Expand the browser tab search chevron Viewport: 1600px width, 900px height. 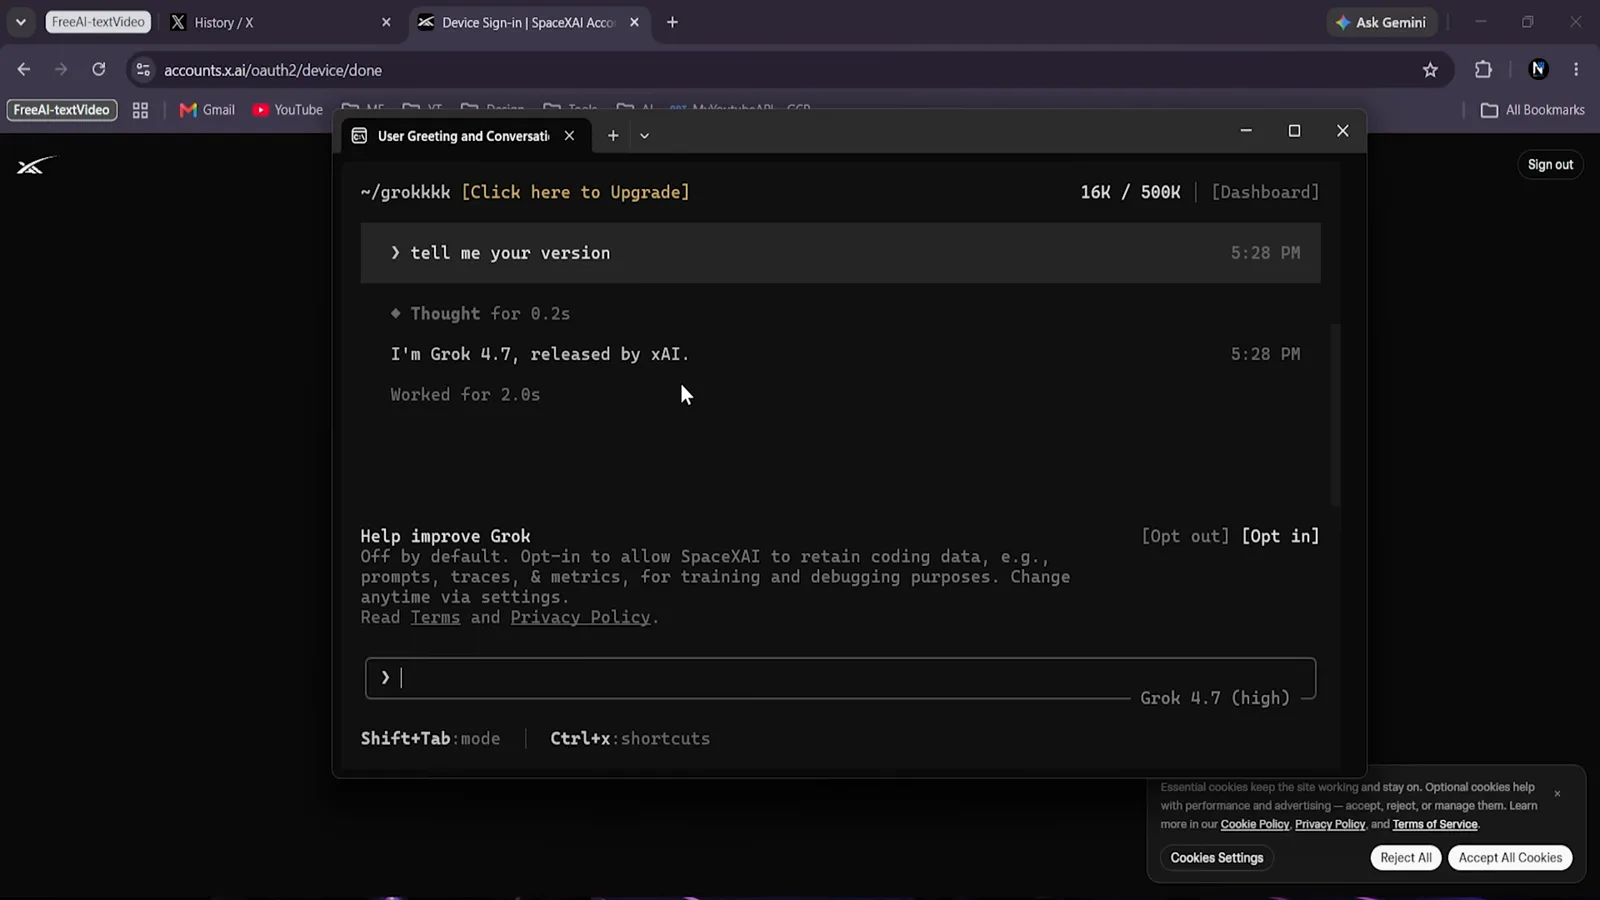point(21,22)
